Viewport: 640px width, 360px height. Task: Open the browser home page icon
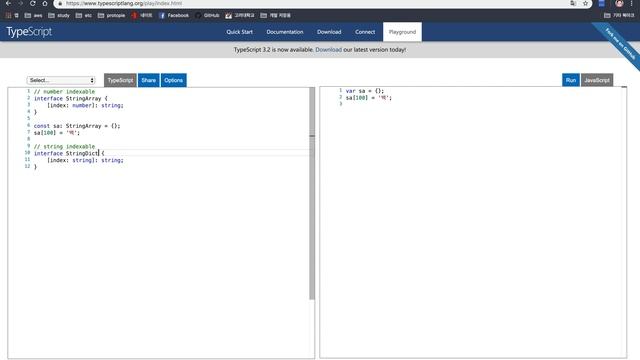45,3
